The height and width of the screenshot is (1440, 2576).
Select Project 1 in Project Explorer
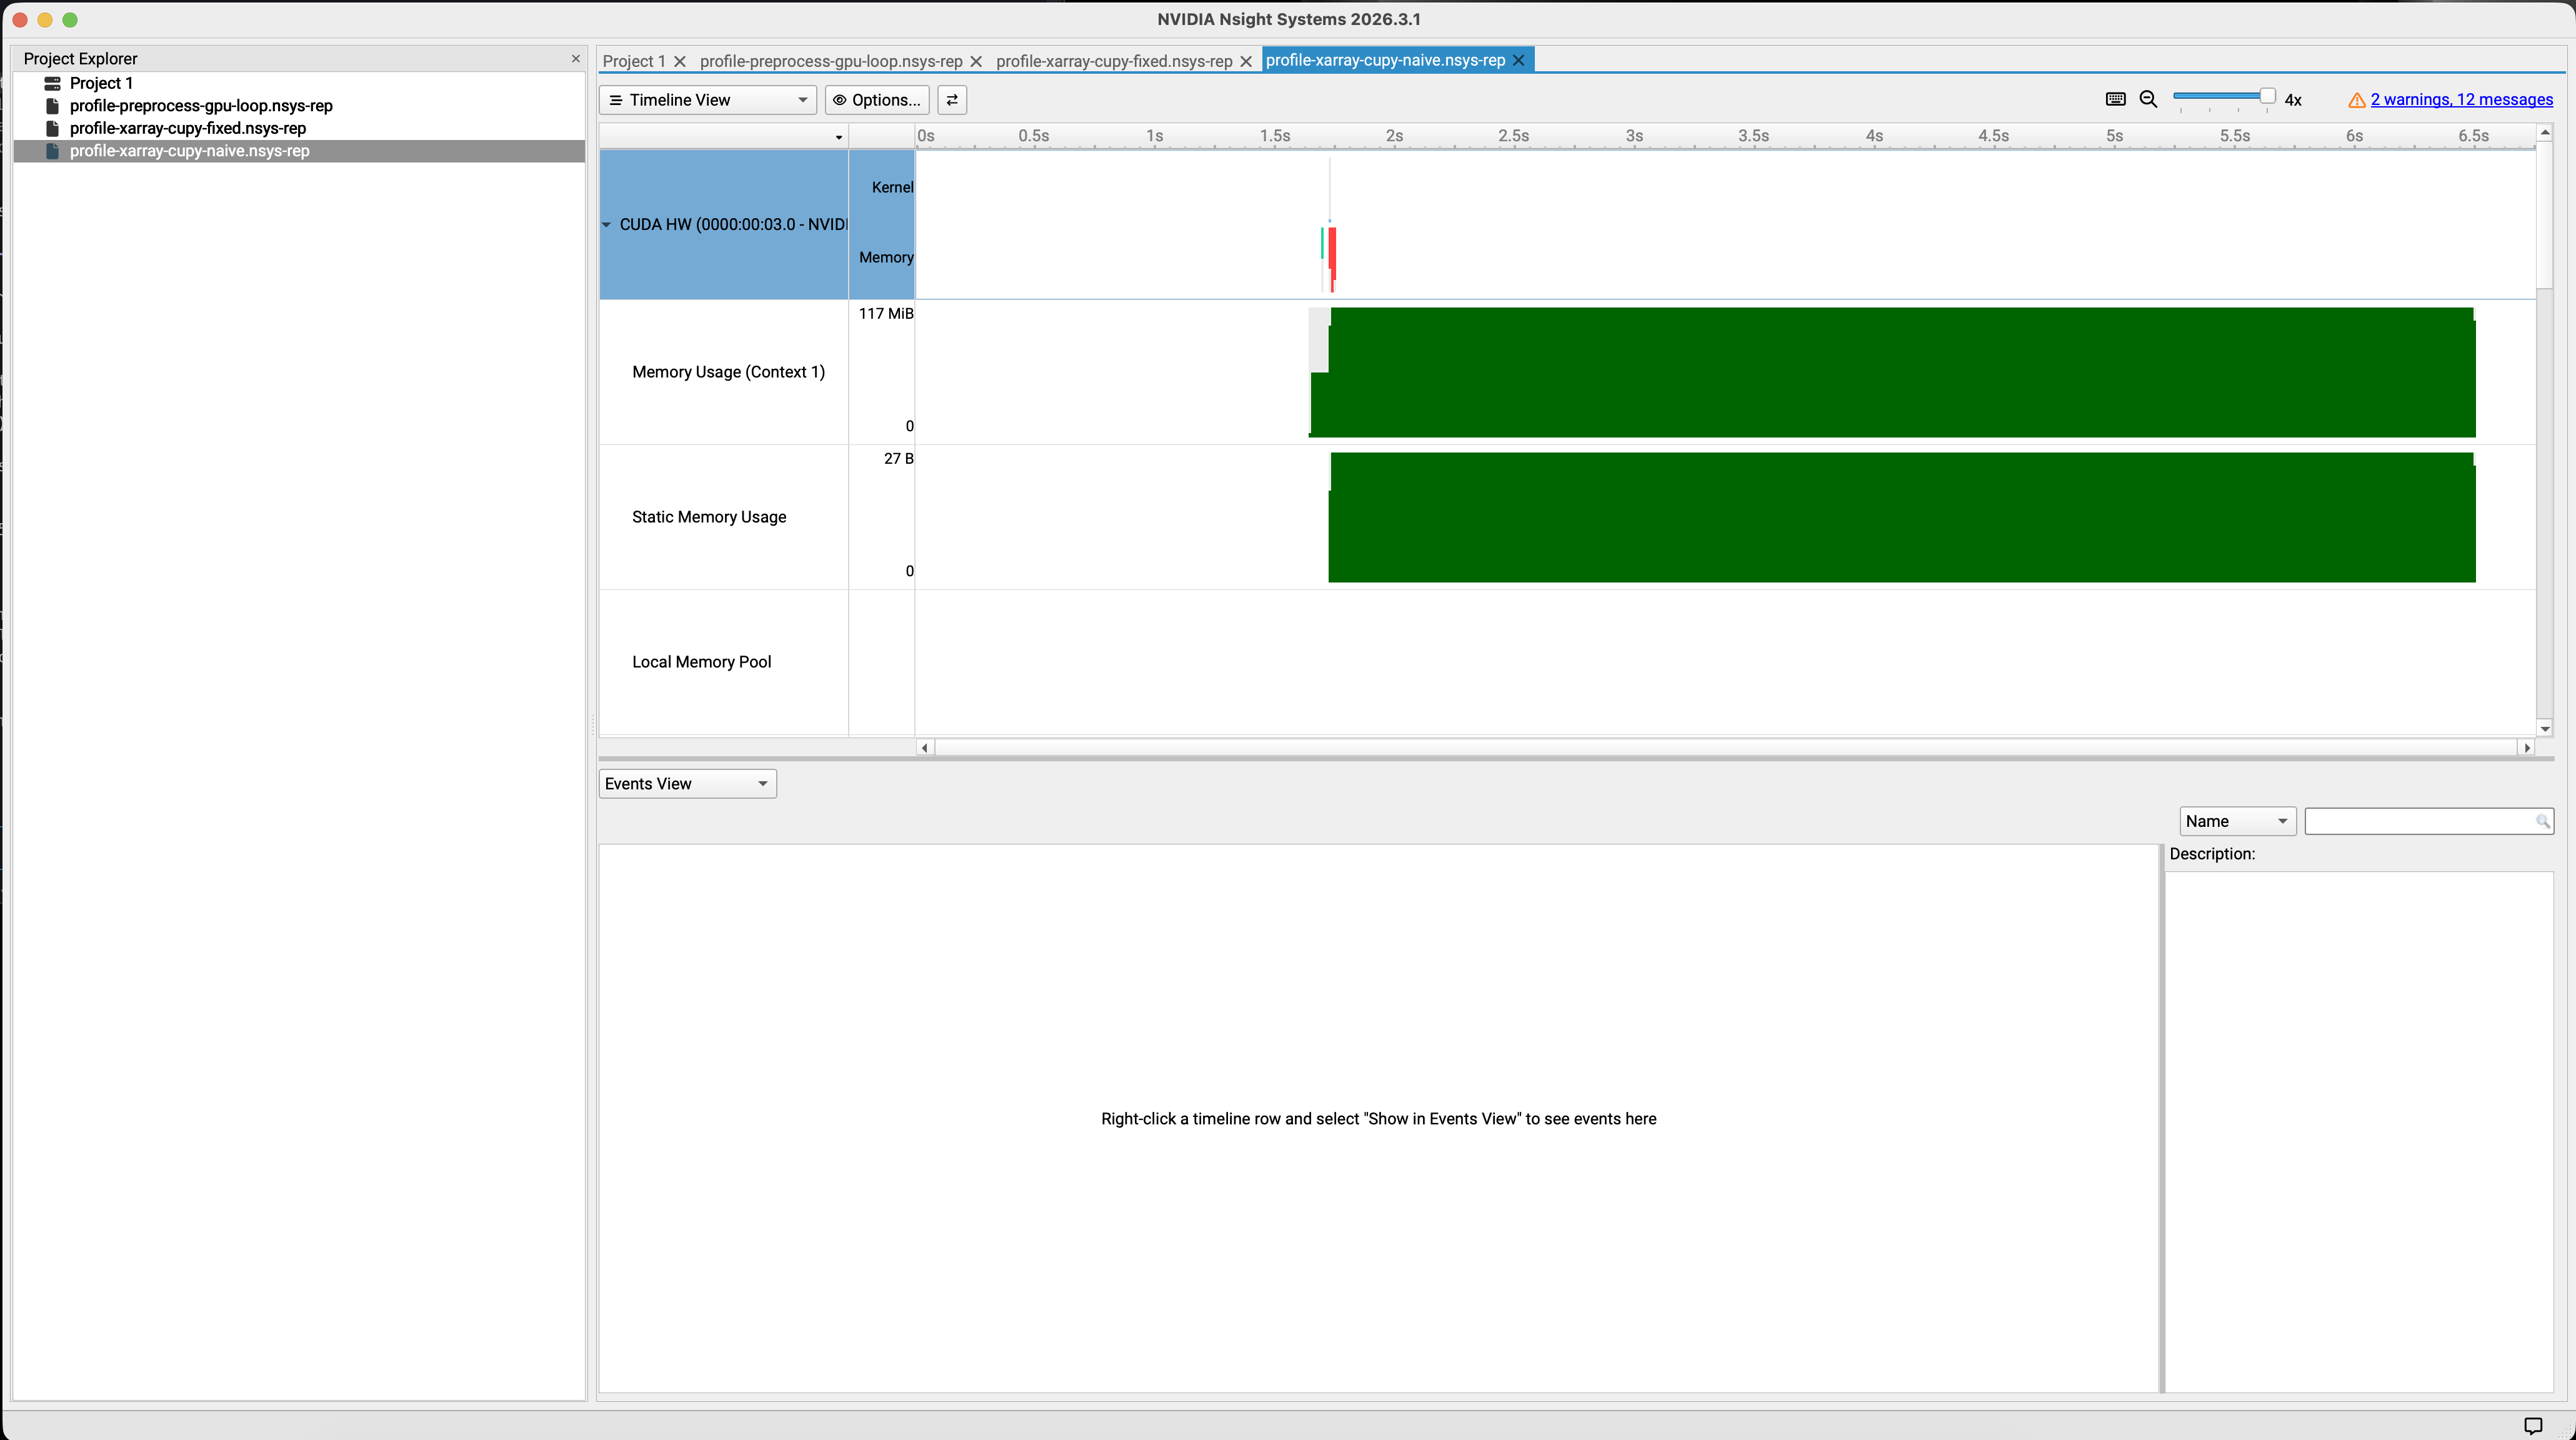101,83
